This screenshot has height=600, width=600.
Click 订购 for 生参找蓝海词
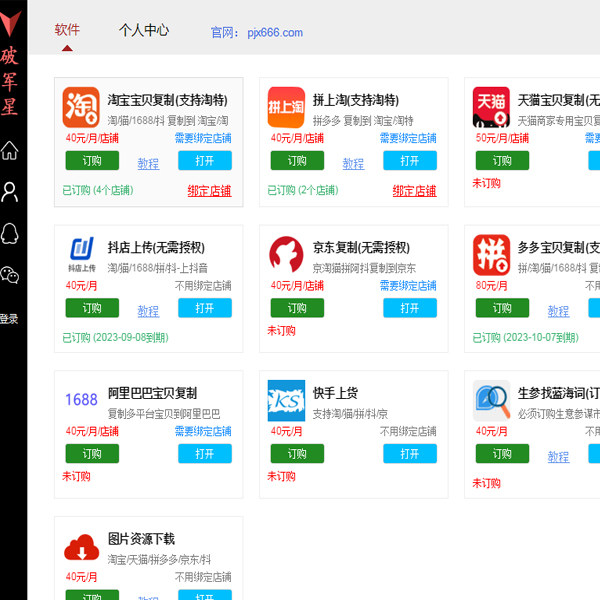point(502,453)
